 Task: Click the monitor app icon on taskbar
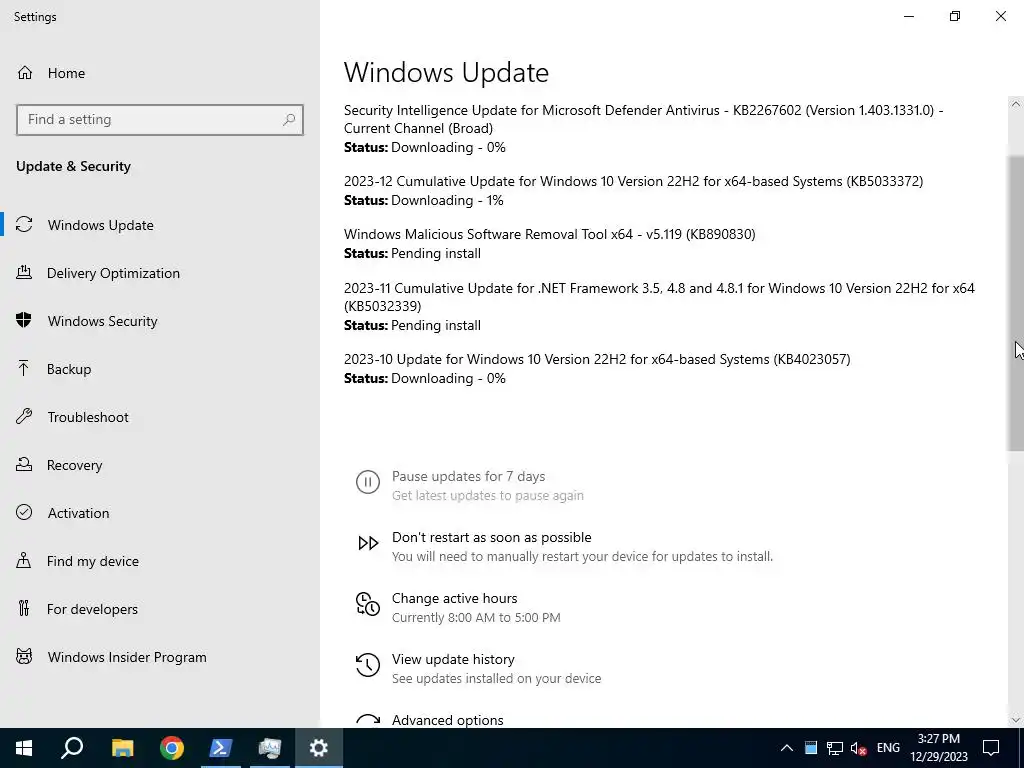click(x=270, y=748)
